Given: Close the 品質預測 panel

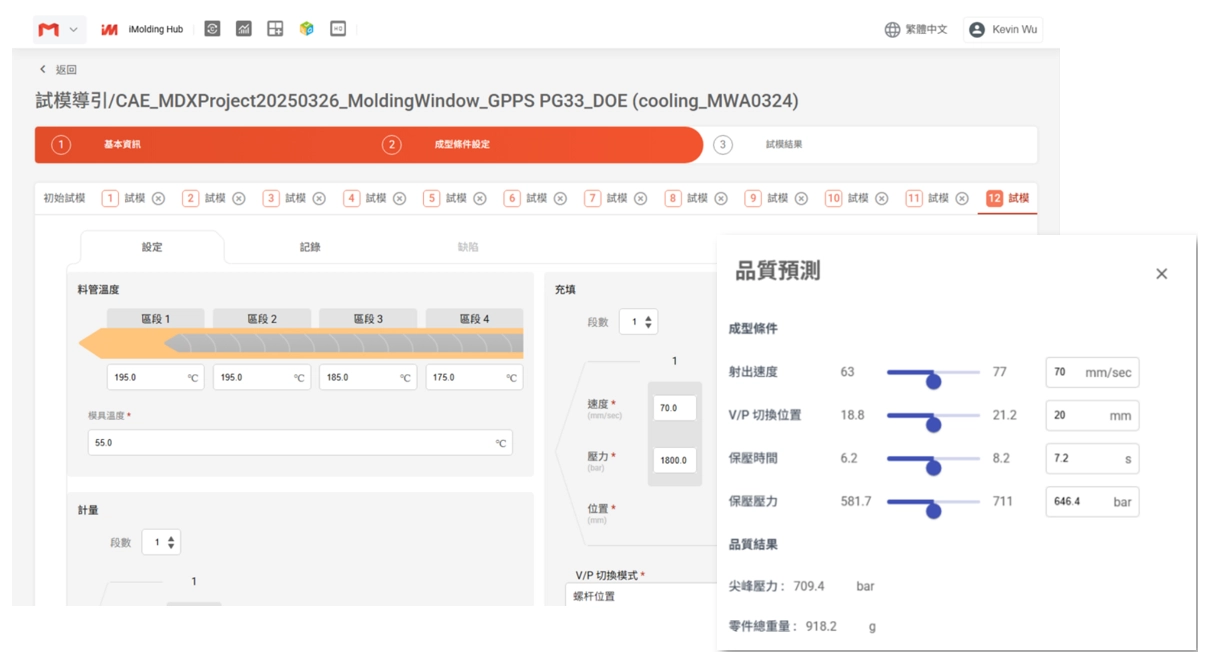Looking at the screenshot, I should 1161,274.
